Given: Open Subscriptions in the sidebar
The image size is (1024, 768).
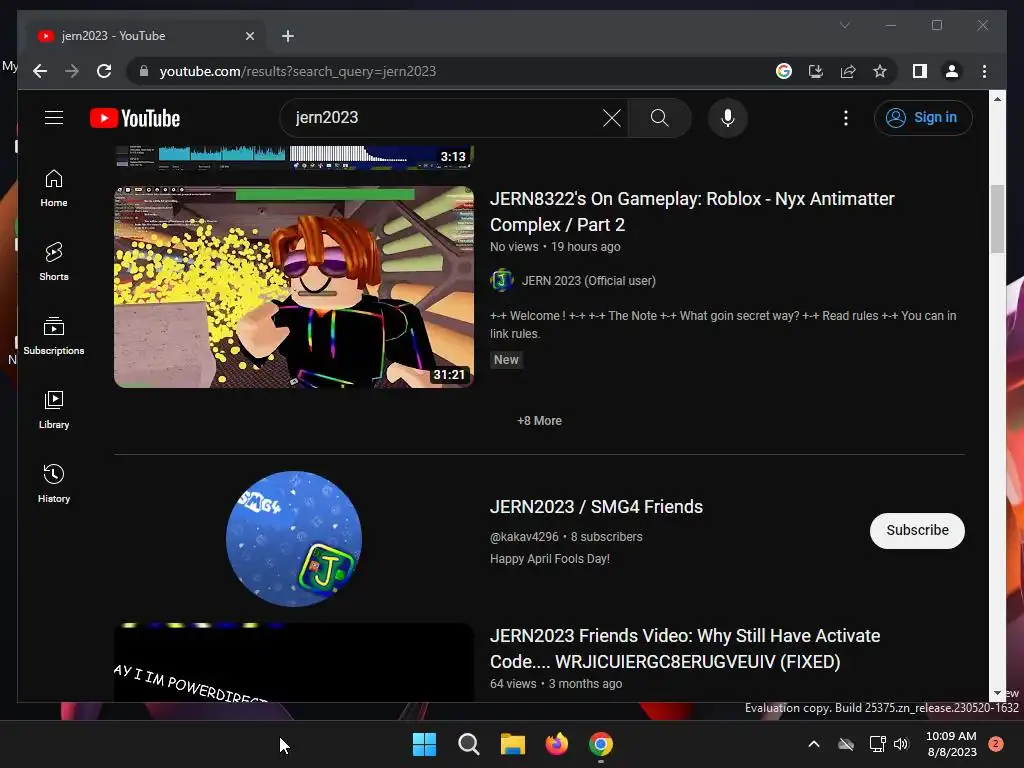Looking at the screenshot, I should (54, 336).
